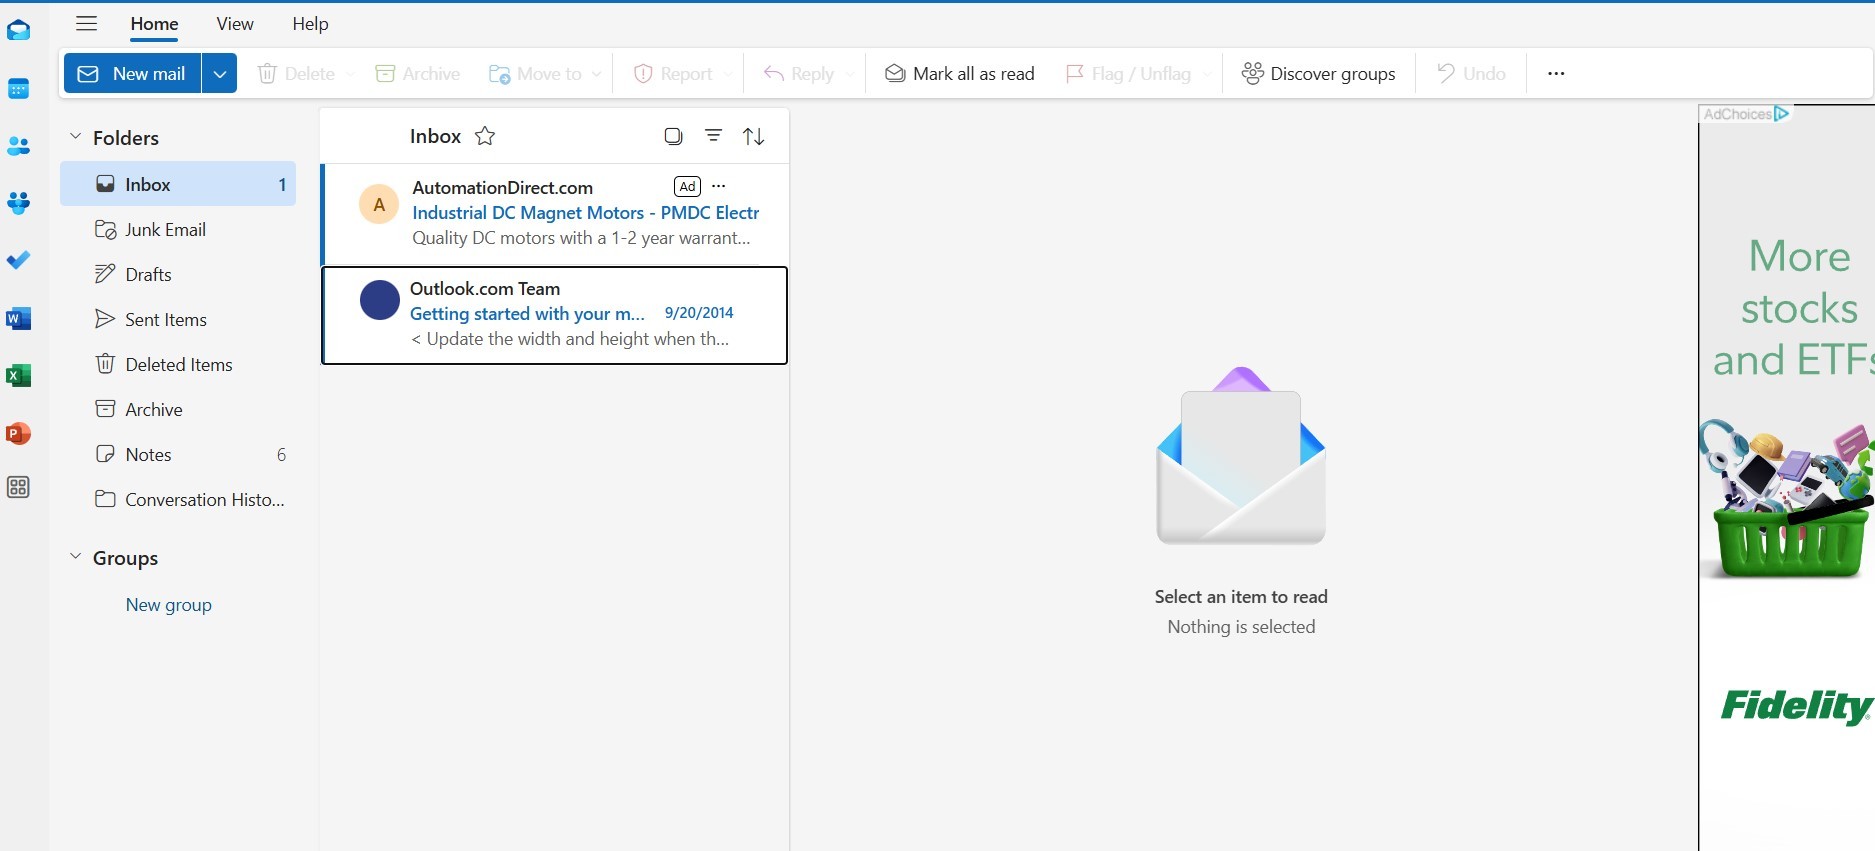The width and height of the screenshot is (1875, 851).
Task: Launch PowerPoint from the app rail
Action: [18, 434]
